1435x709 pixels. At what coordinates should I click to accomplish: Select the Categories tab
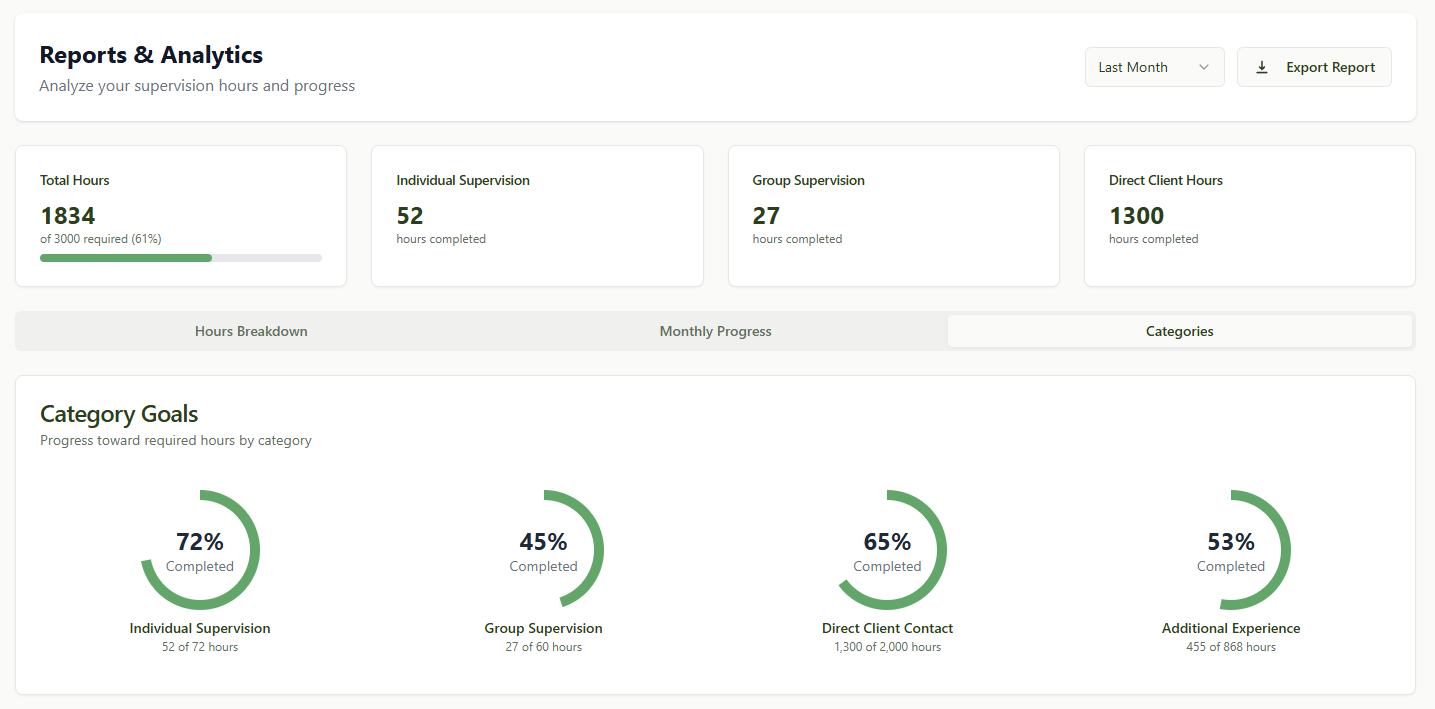click(x=1179, y=330)
